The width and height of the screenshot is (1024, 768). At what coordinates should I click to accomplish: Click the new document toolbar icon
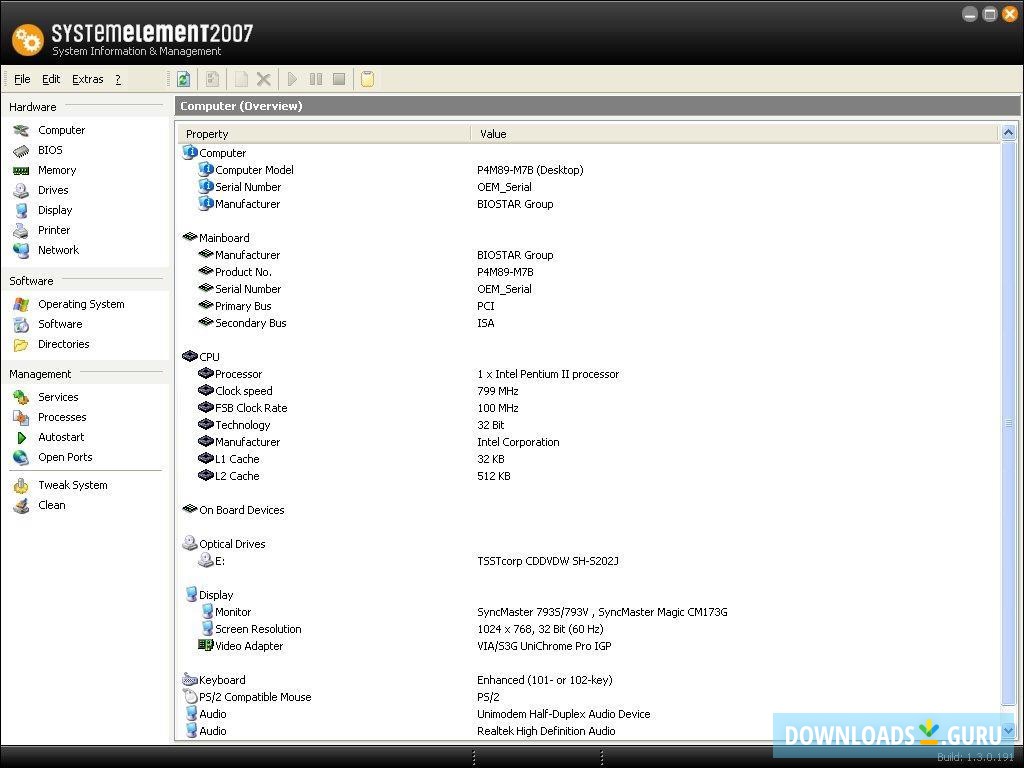[241, 79]
